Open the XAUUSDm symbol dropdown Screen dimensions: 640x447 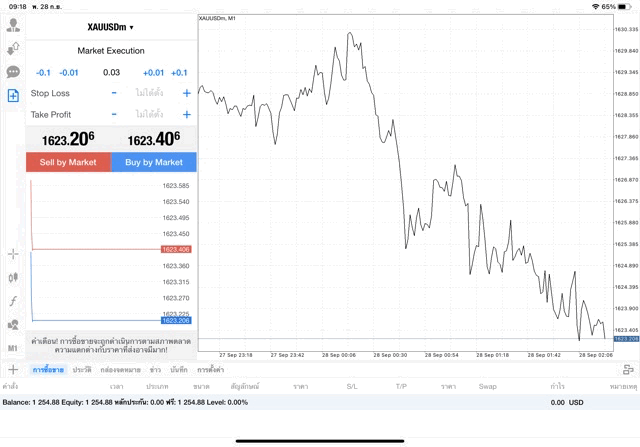click(x=111, y=27)
